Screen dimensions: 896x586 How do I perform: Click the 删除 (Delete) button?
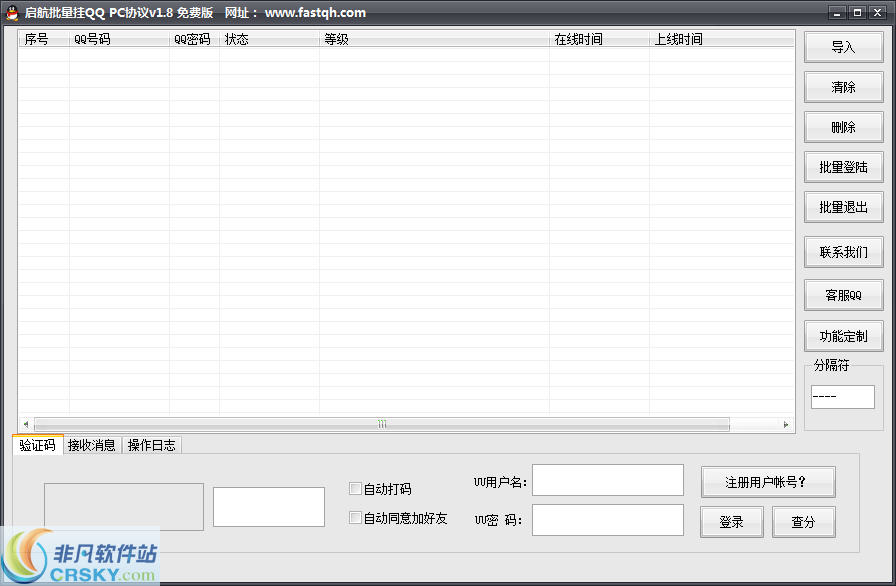pos(843,127)
